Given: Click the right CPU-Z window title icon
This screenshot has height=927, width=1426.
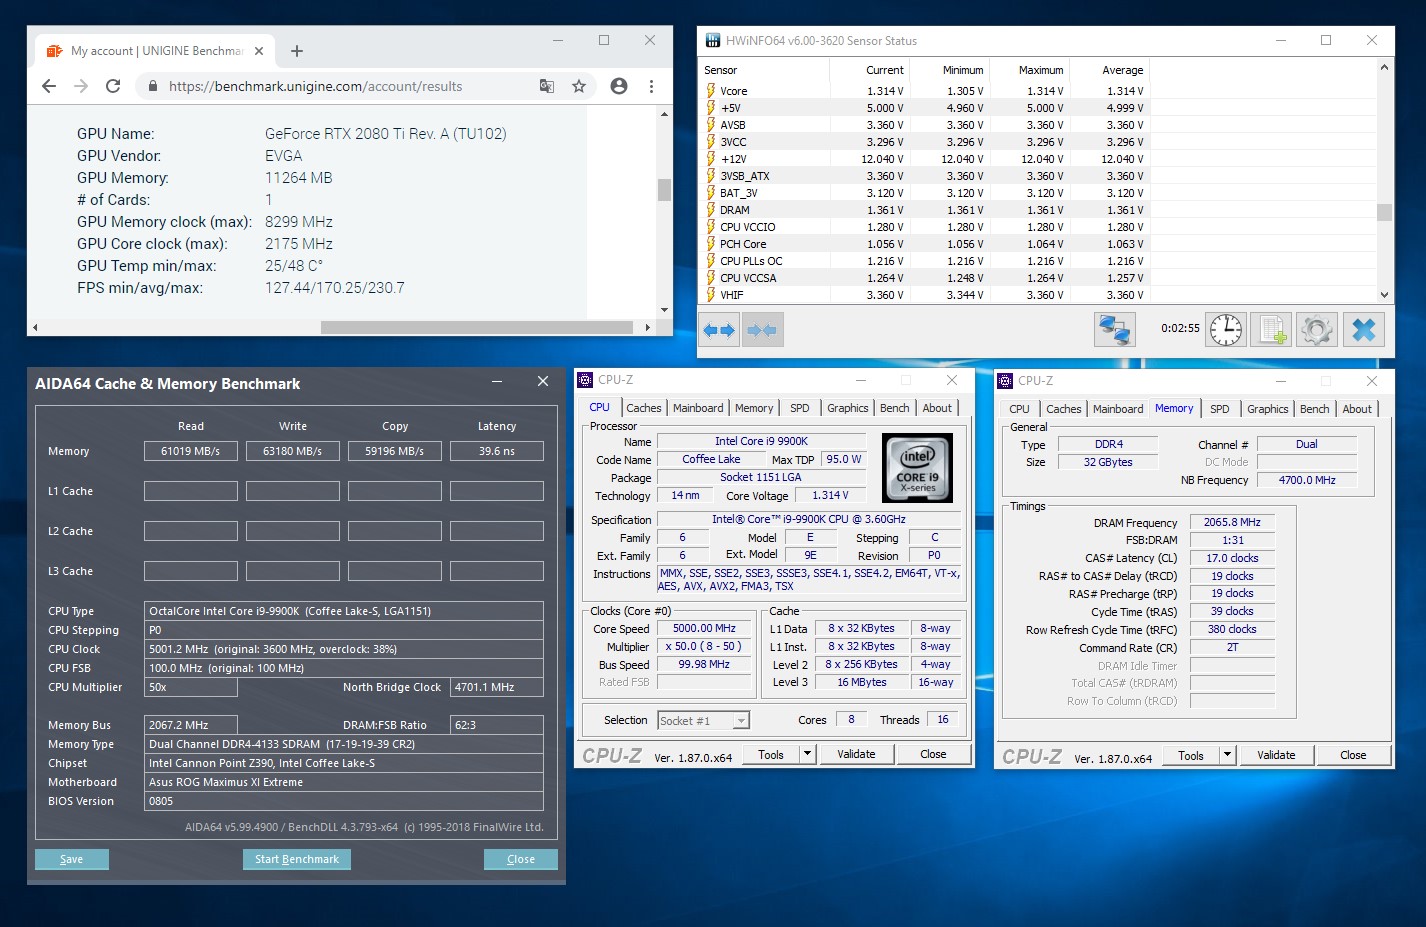Looking at the screenshot, I should pyautogui.click(x=1006, y=381).
